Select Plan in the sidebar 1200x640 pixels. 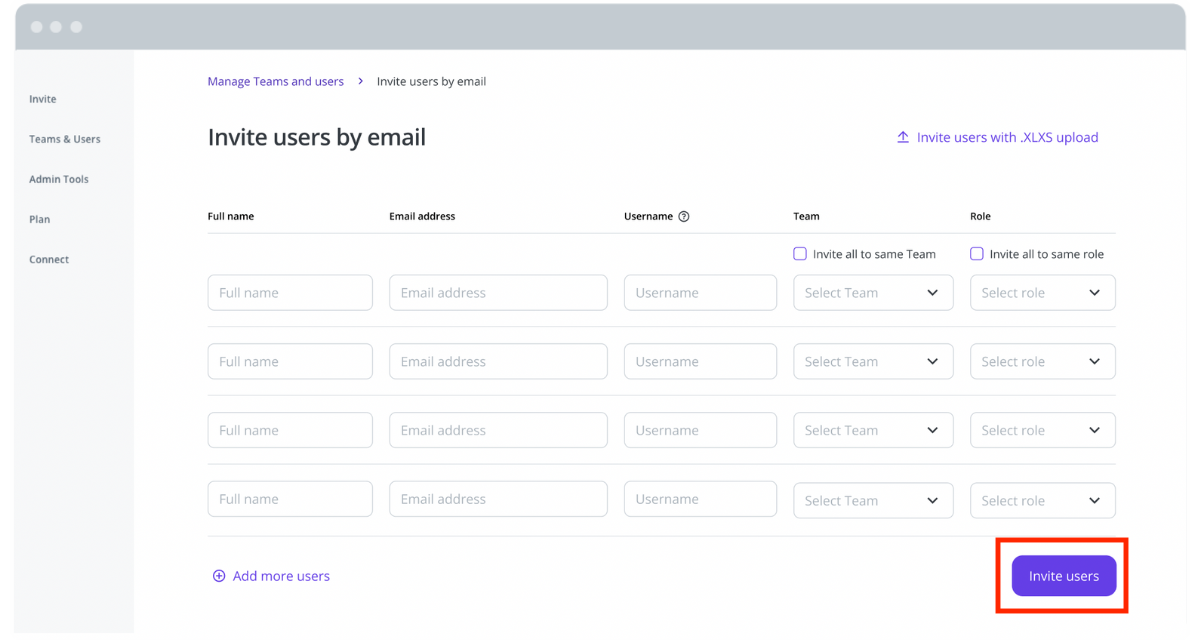click(x=40, y=219)
